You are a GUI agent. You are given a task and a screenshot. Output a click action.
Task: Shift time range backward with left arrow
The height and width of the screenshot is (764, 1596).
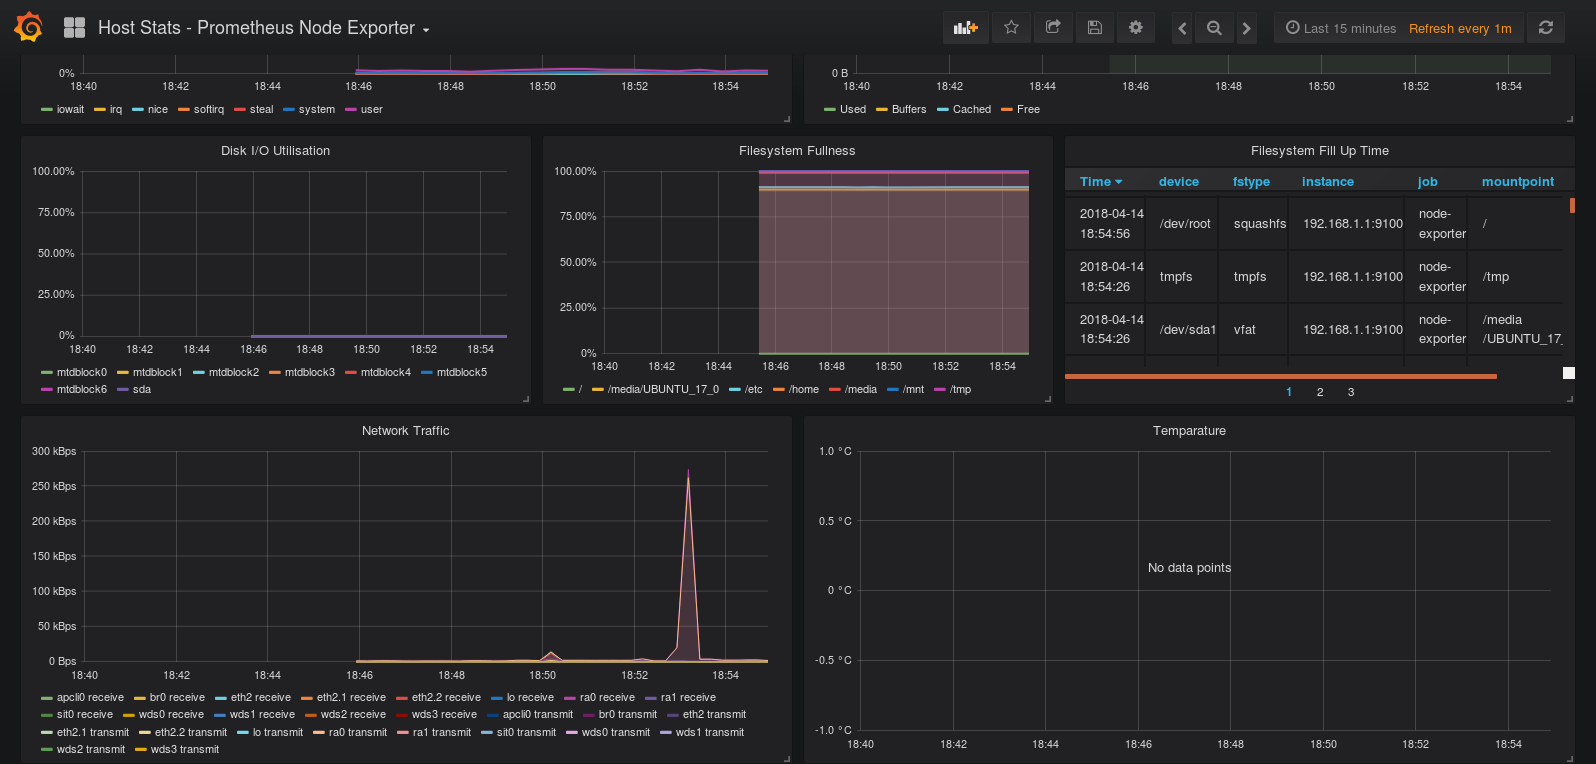pos(1183,28)
